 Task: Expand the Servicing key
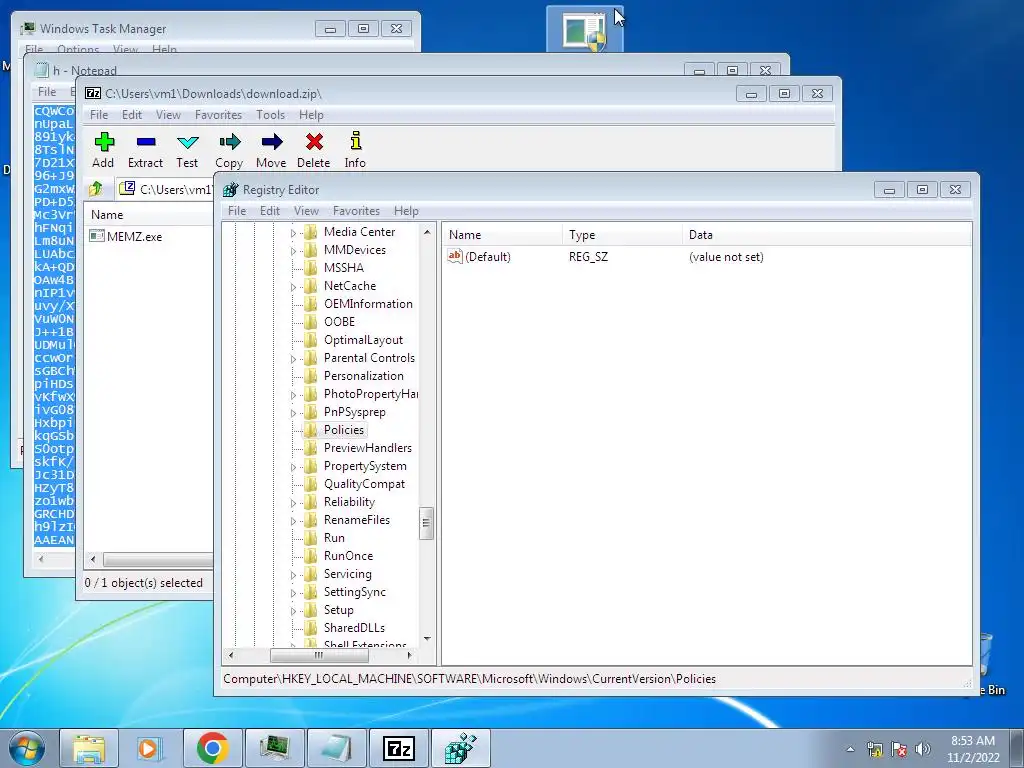click(x=293, y=575)
